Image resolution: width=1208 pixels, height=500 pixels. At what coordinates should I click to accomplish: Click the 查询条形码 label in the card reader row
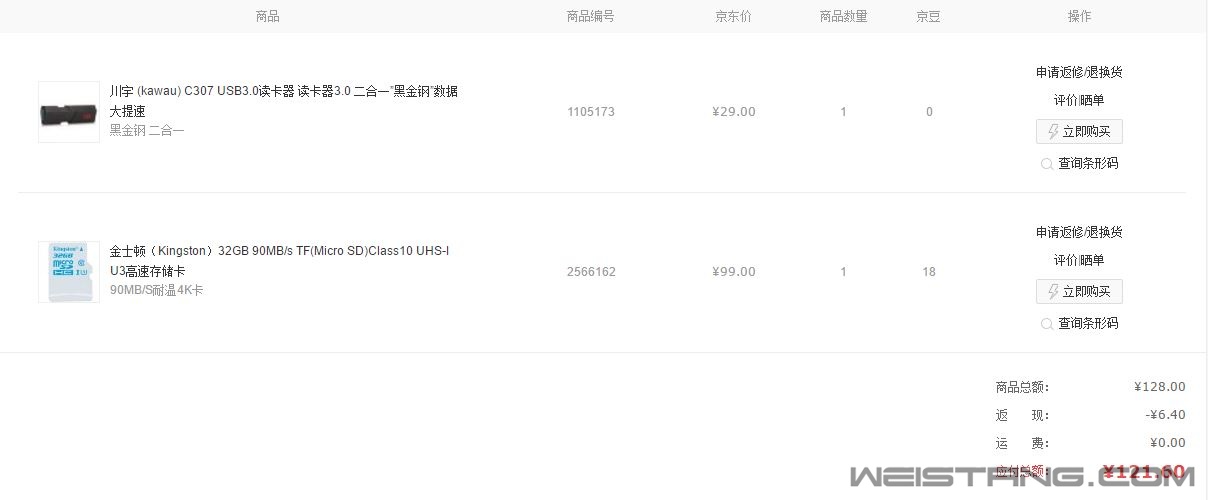click(x=1088, y=163)
